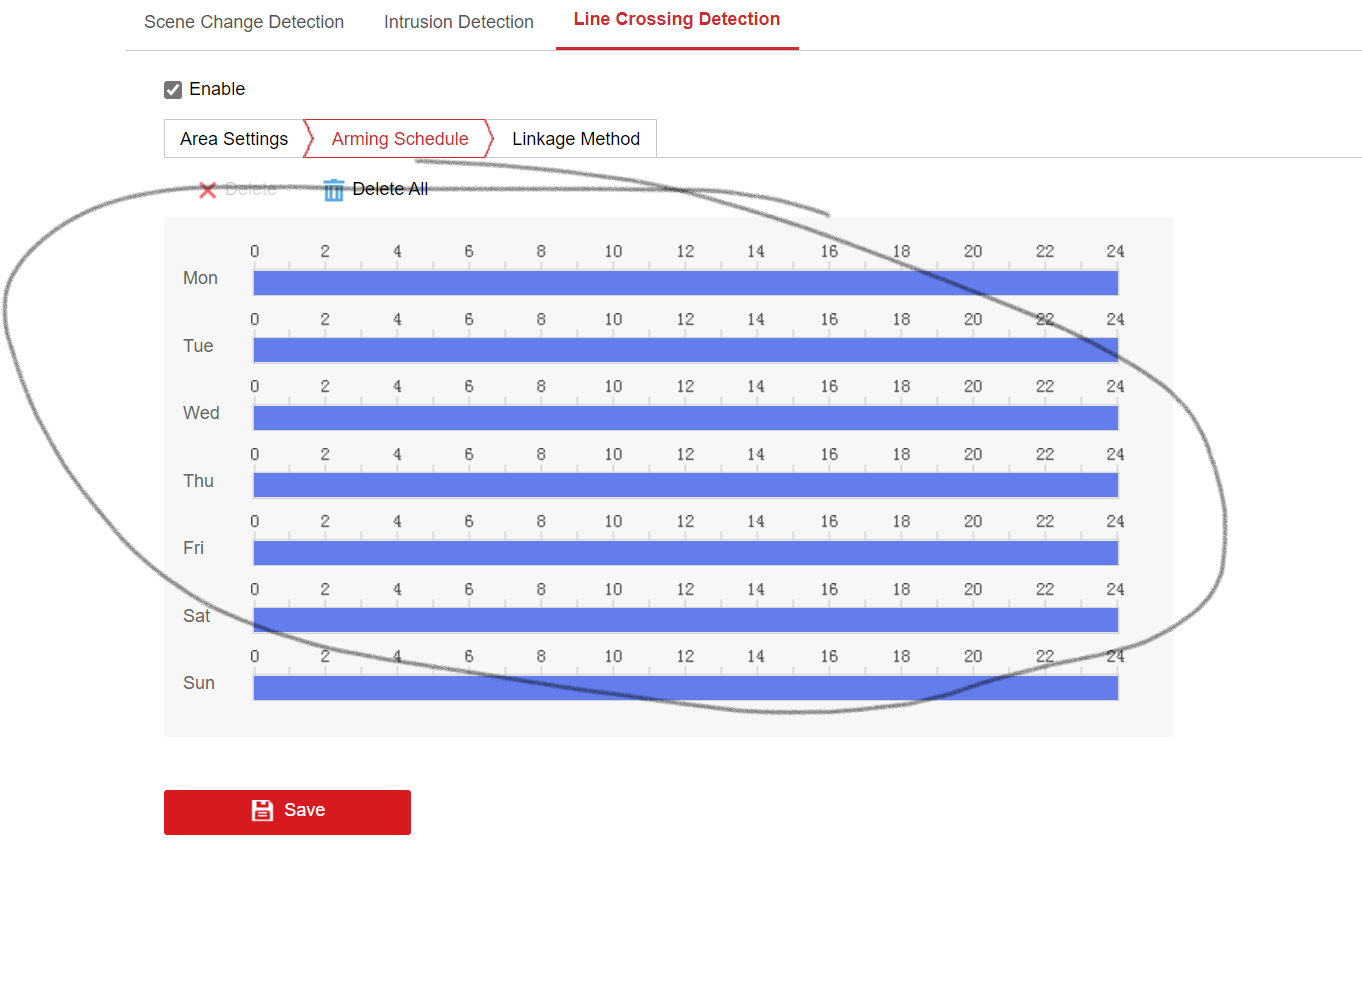Select Sunday's blue schedule bar
Image resolution: width=1362 pixels, height=1006 pixels.
tap(685, 688)
